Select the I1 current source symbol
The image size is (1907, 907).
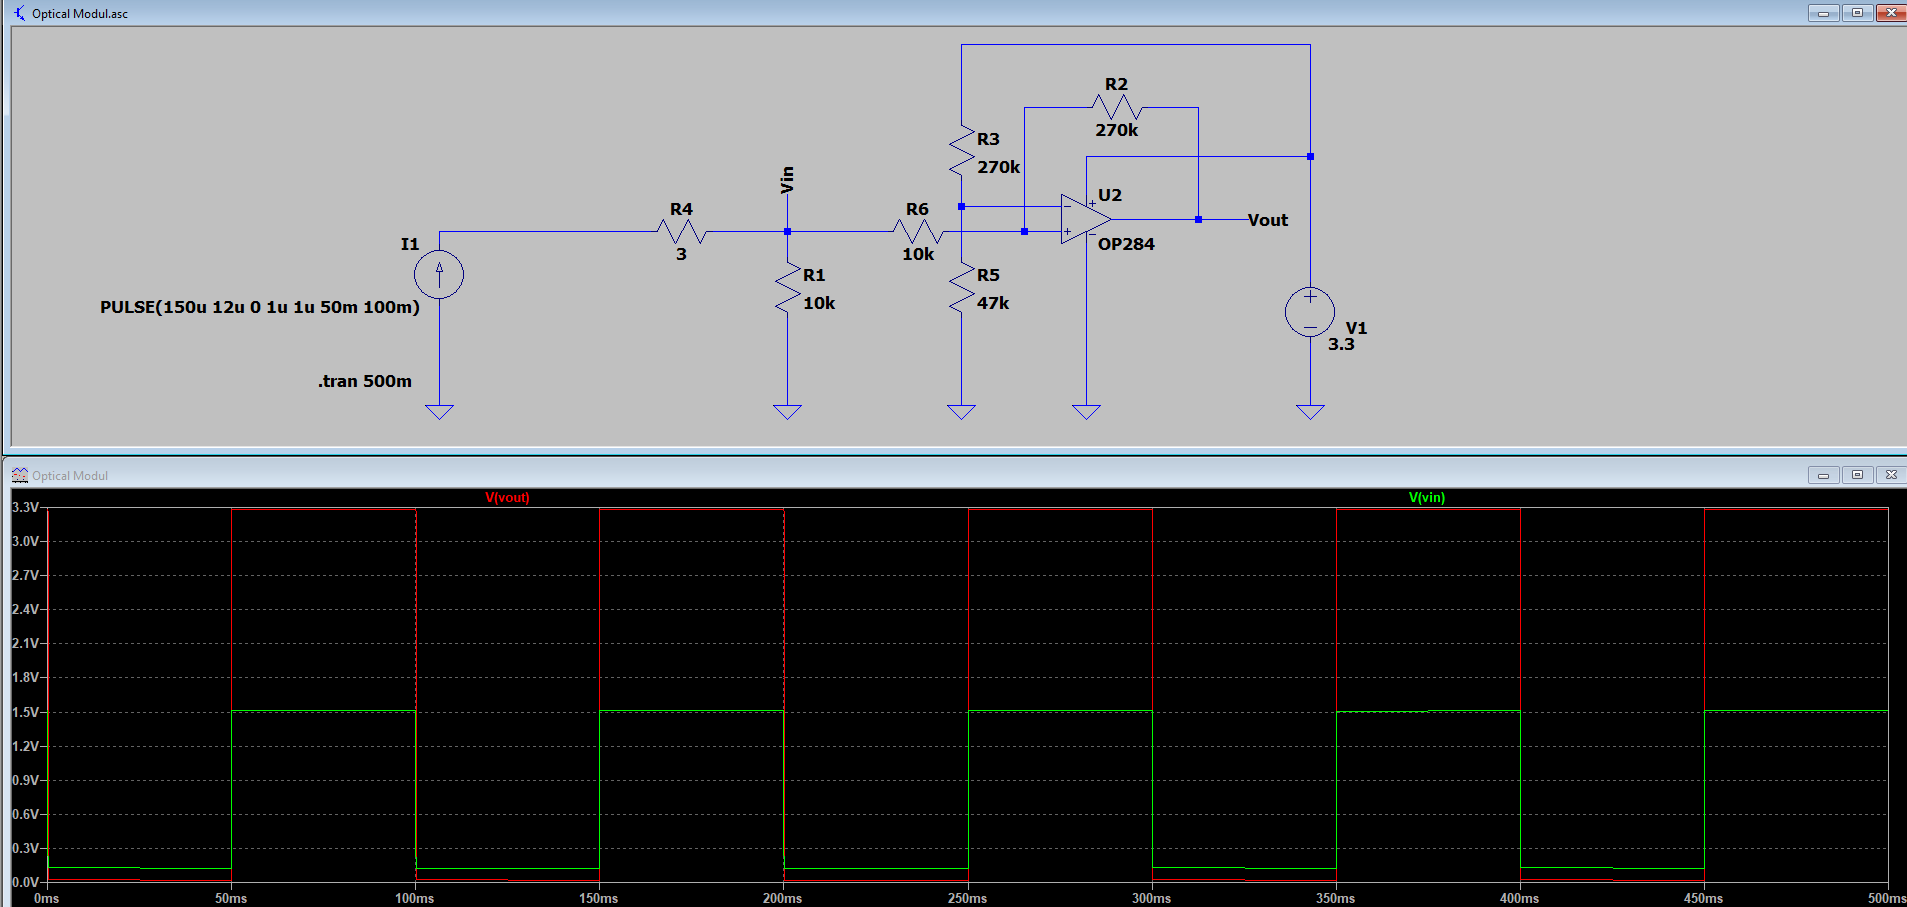[439, 274]
